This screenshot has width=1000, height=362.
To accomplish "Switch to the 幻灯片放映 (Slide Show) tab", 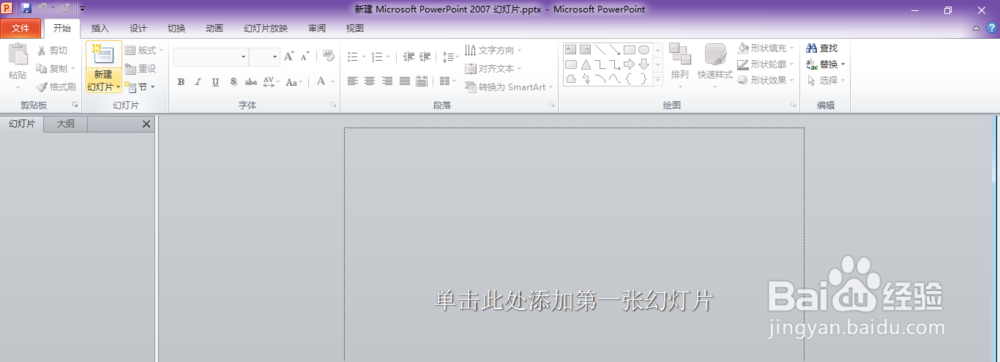I will pos(266,28).
